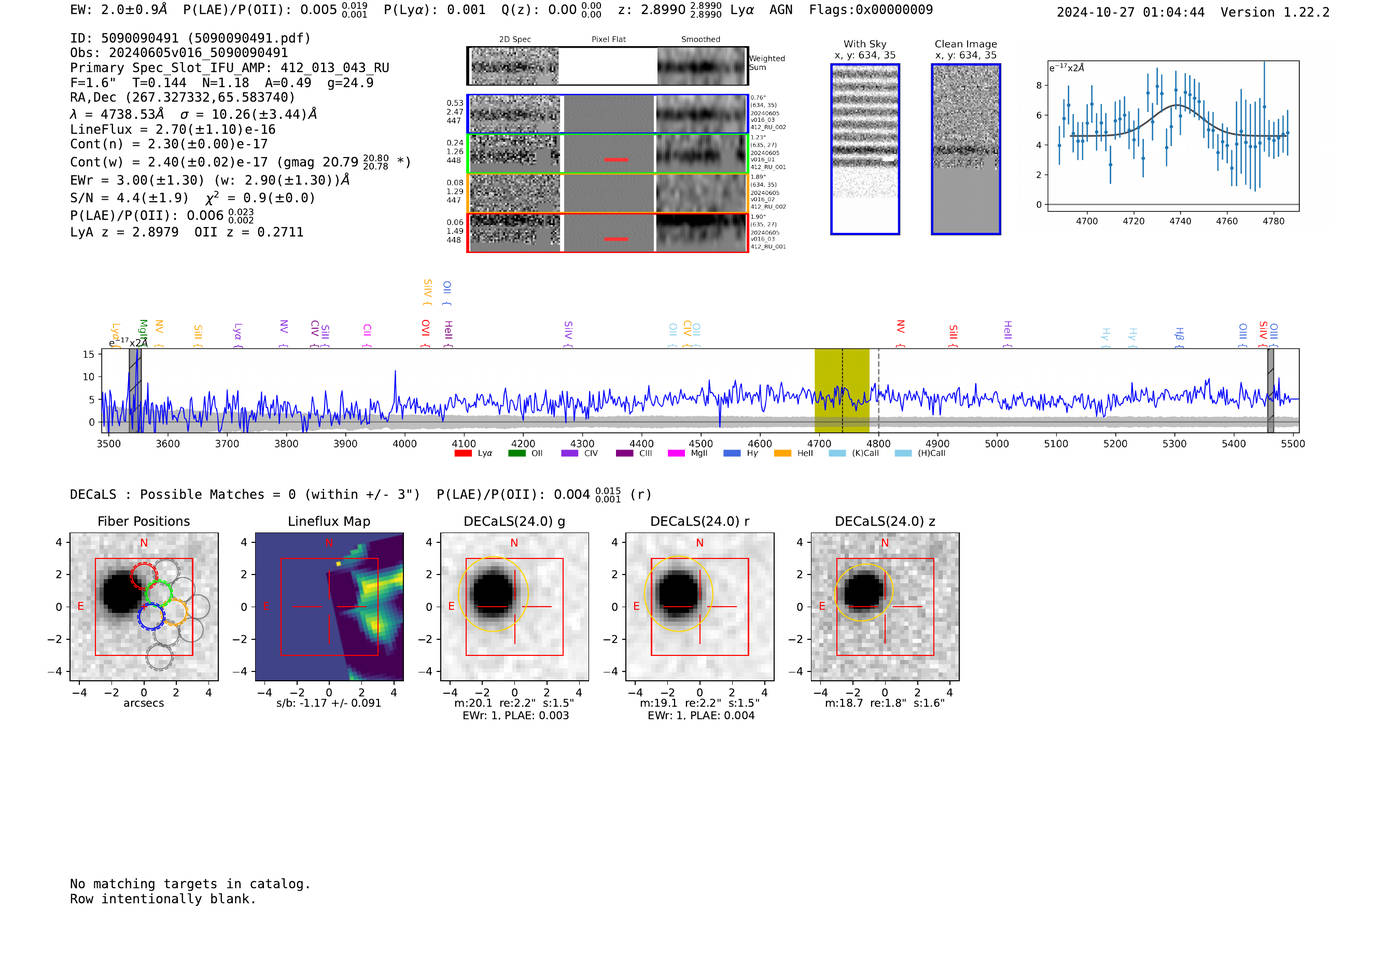Click the dark purple CIII legend swatch
1400x953 pixels.
click(x=625, y=453)
